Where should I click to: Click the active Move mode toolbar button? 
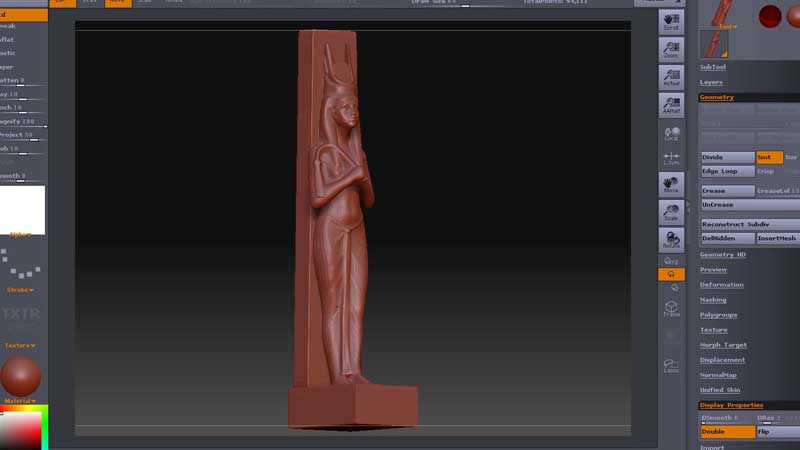118,3
